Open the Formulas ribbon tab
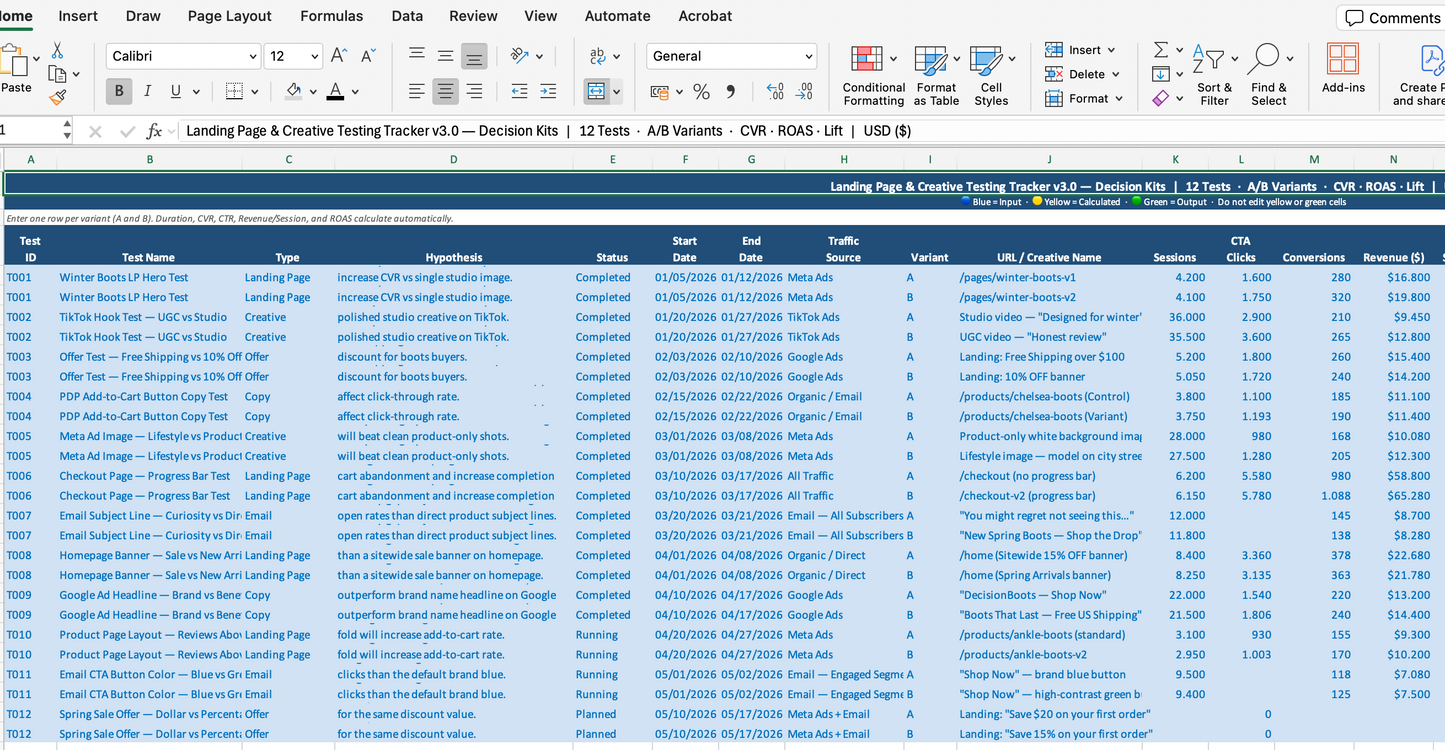1445x750 pixels. pyautogui.click(x=332, y=16)
